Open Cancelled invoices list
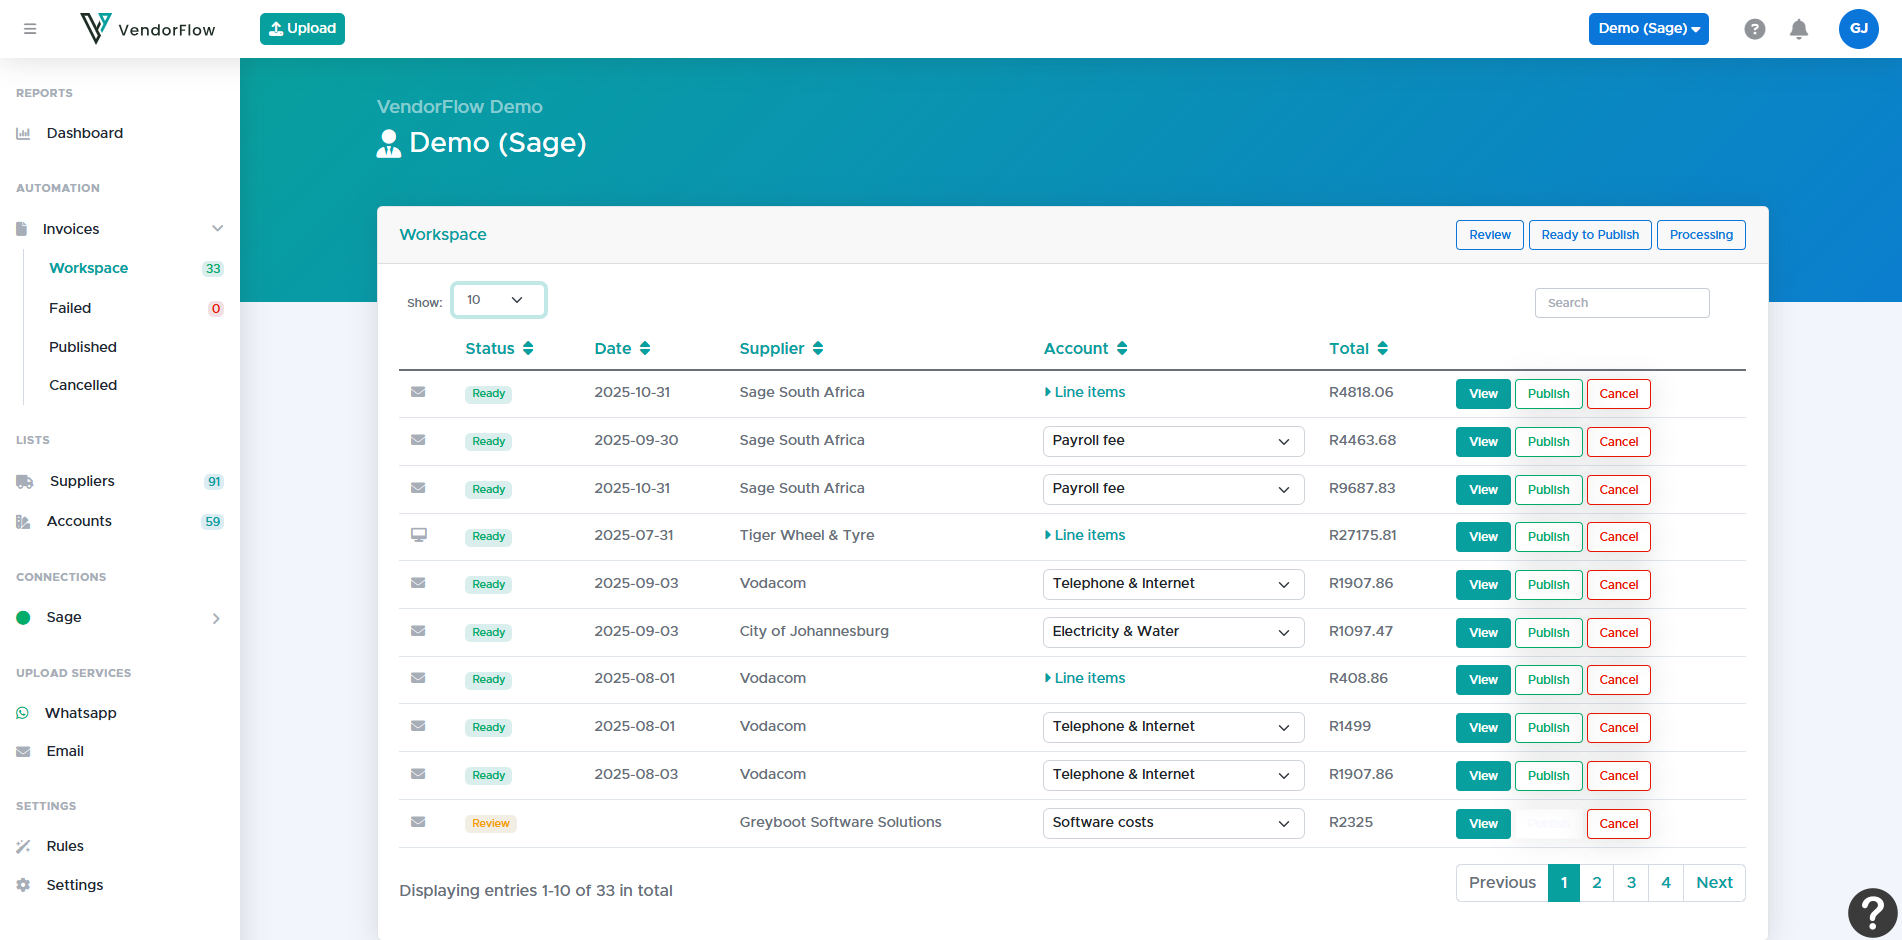 pyautogui.click(x=83, y=385)
